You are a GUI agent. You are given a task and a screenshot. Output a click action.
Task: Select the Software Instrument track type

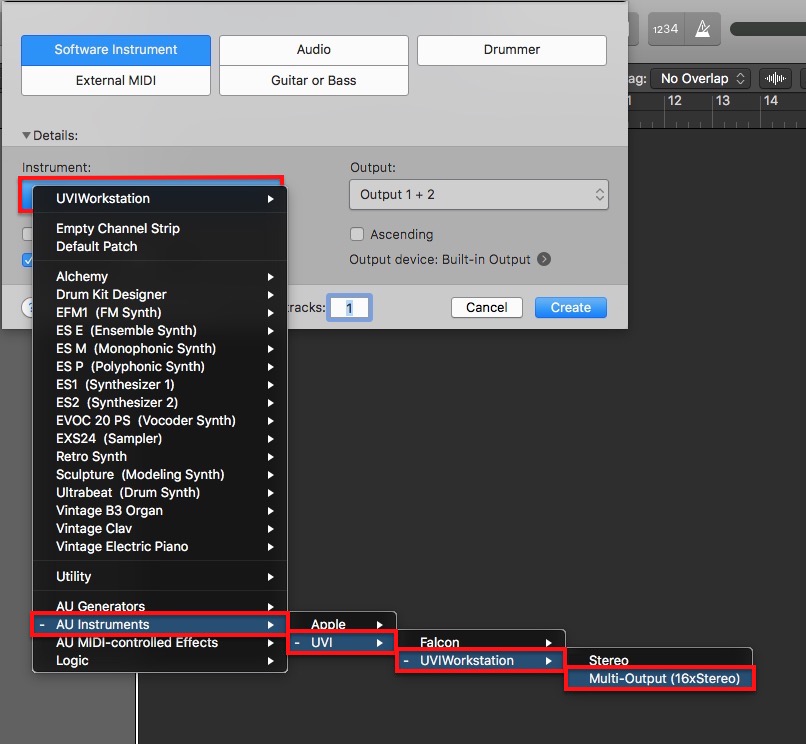point(116,50)
